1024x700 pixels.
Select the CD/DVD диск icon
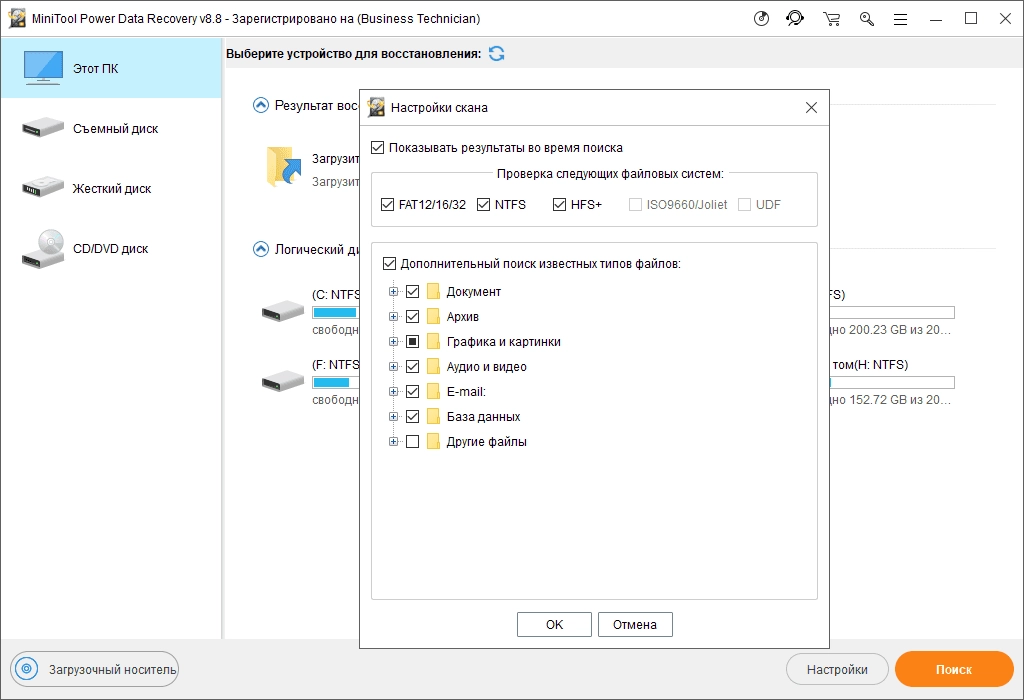[42, 249]
